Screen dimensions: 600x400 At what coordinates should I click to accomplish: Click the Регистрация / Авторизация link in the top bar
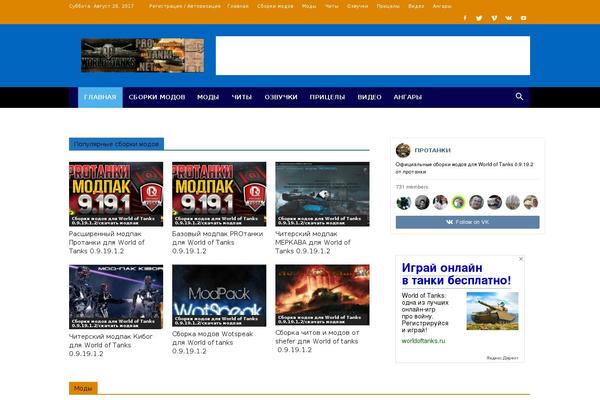pos(185,6)
